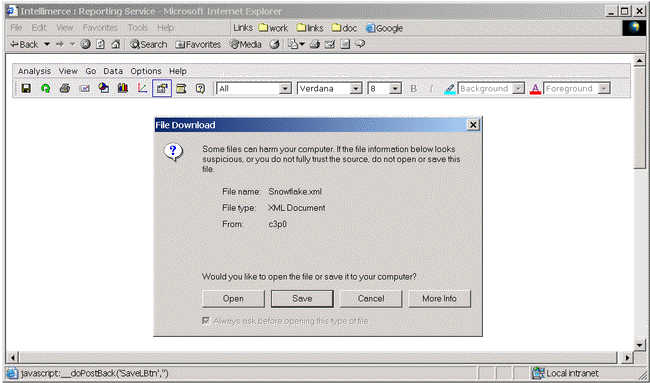
Task: Click IE Discuss icon
Action: (345, 44)
